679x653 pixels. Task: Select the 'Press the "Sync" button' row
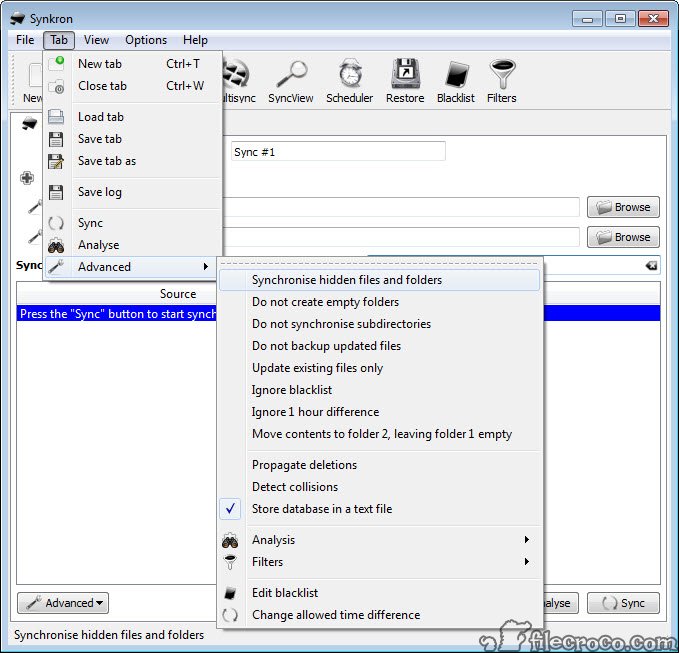click(117, 314)
